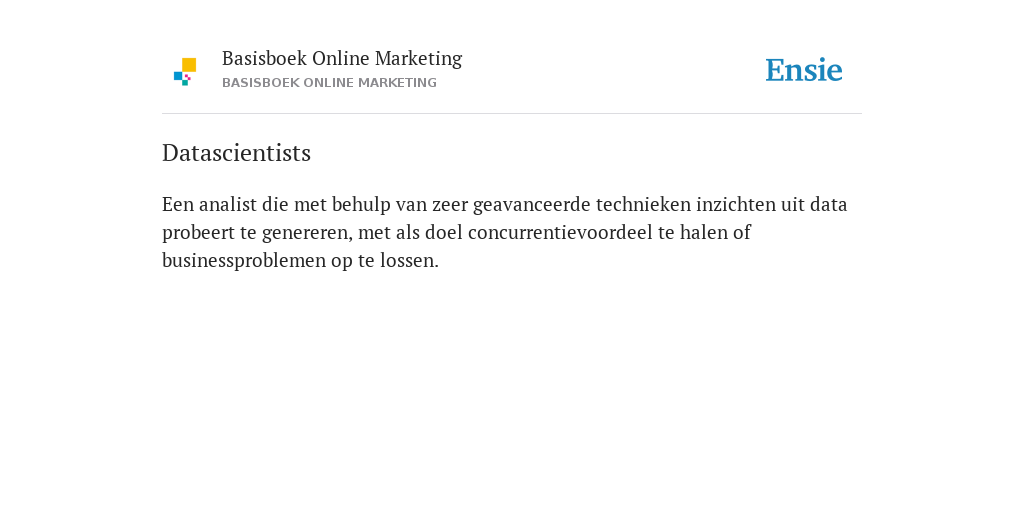
Task: Click the word 'technieken' in the paragraph
Action: pyautogui.click(x=643, y=204)
